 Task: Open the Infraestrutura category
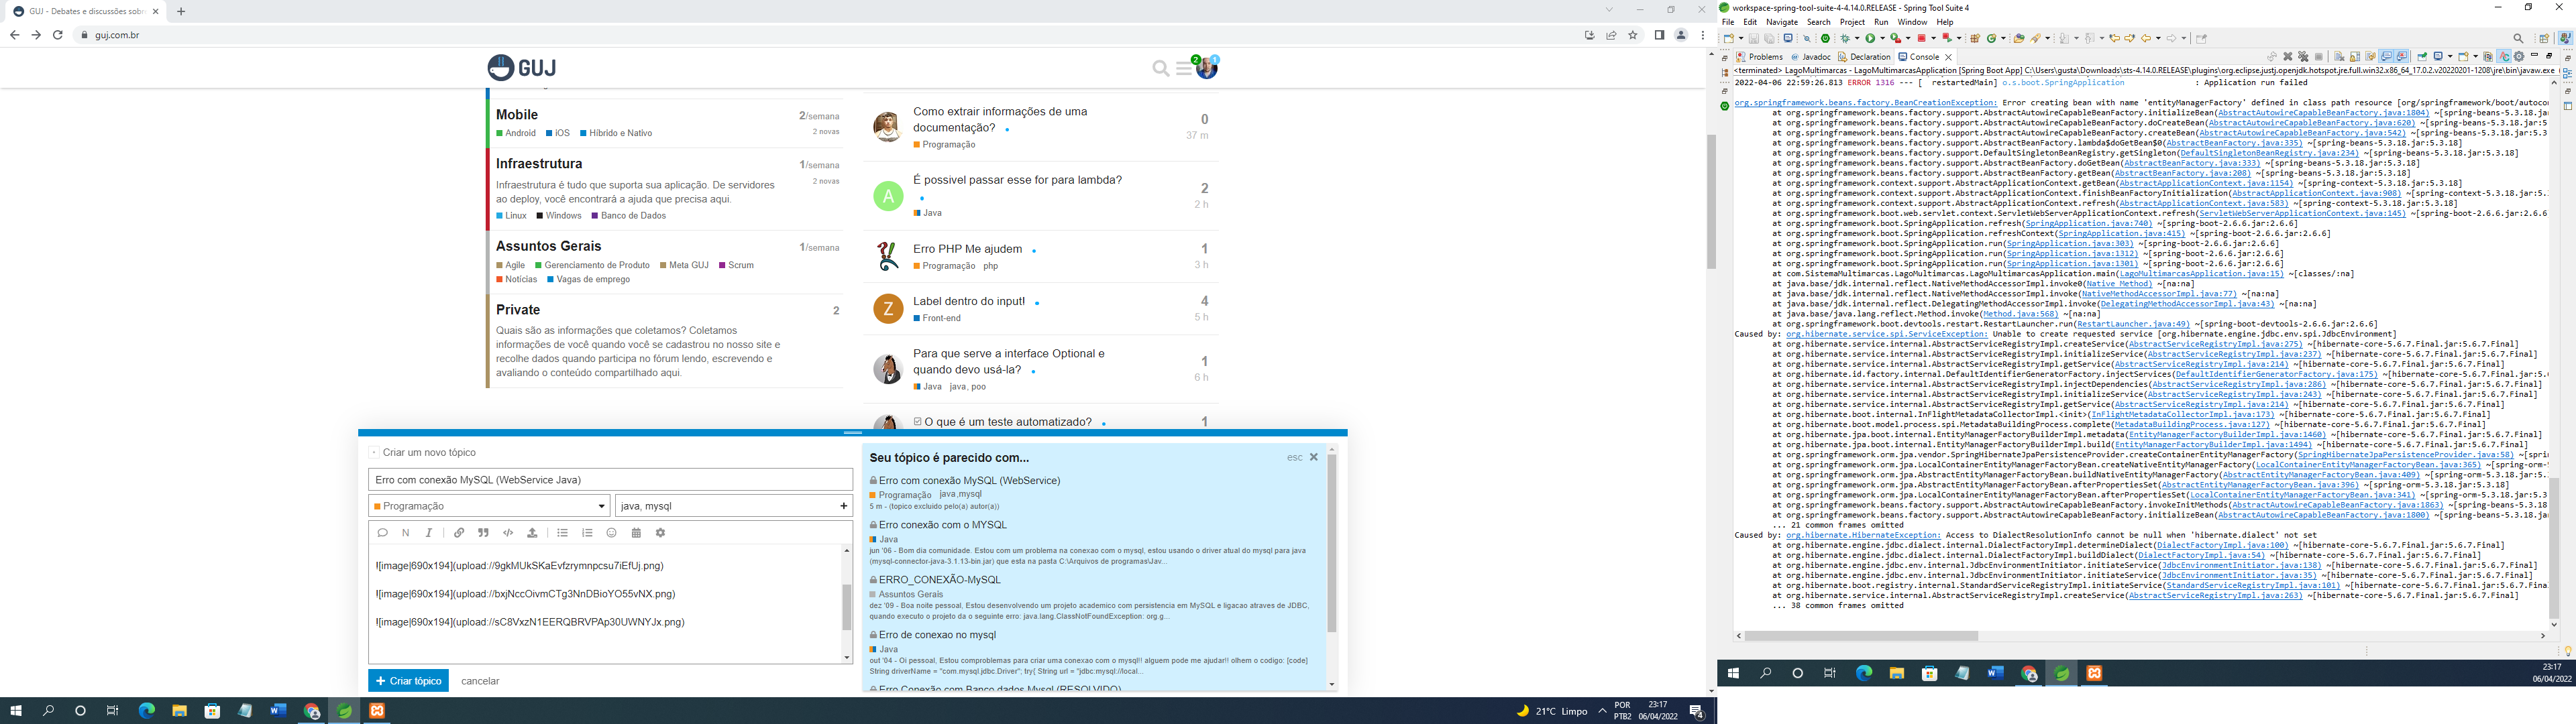(539, 163)
